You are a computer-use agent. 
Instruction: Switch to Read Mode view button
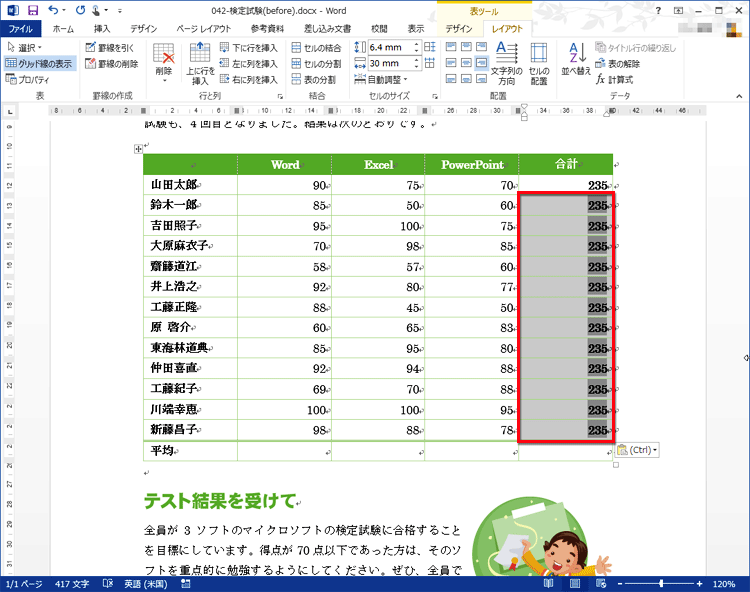click(x=549, y=583)
